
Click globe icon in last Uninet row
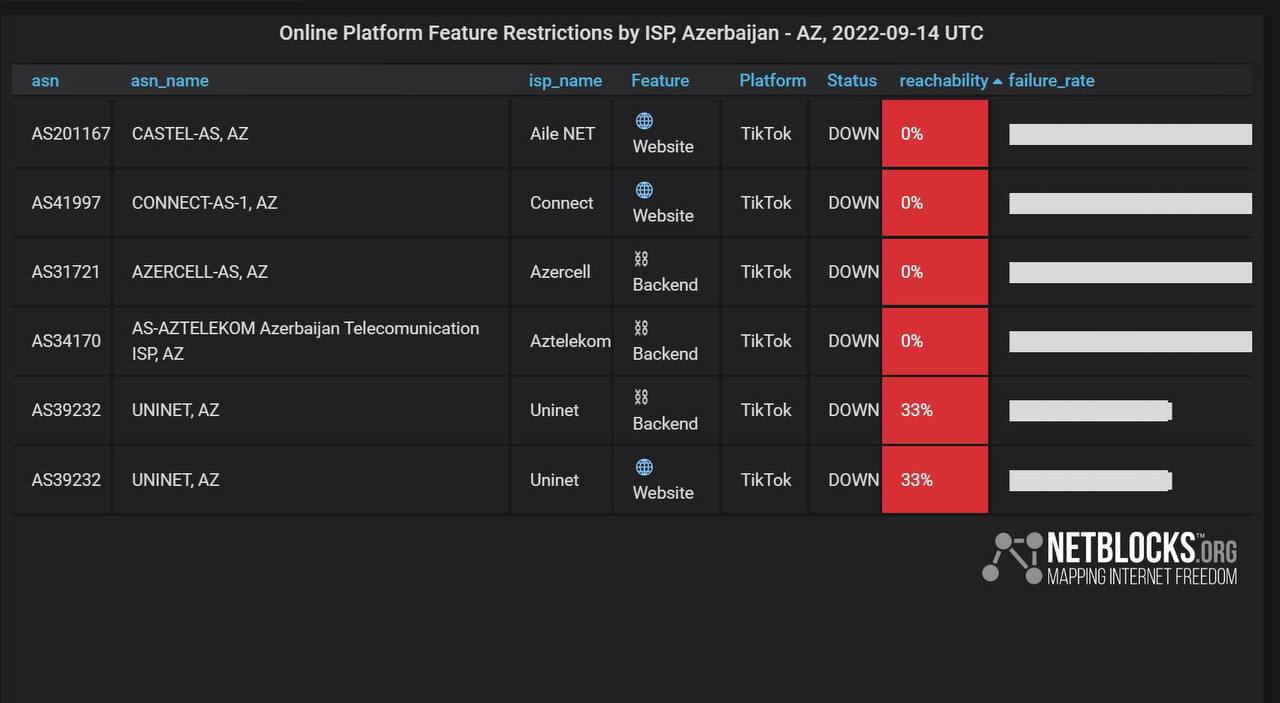coord(644,467)
